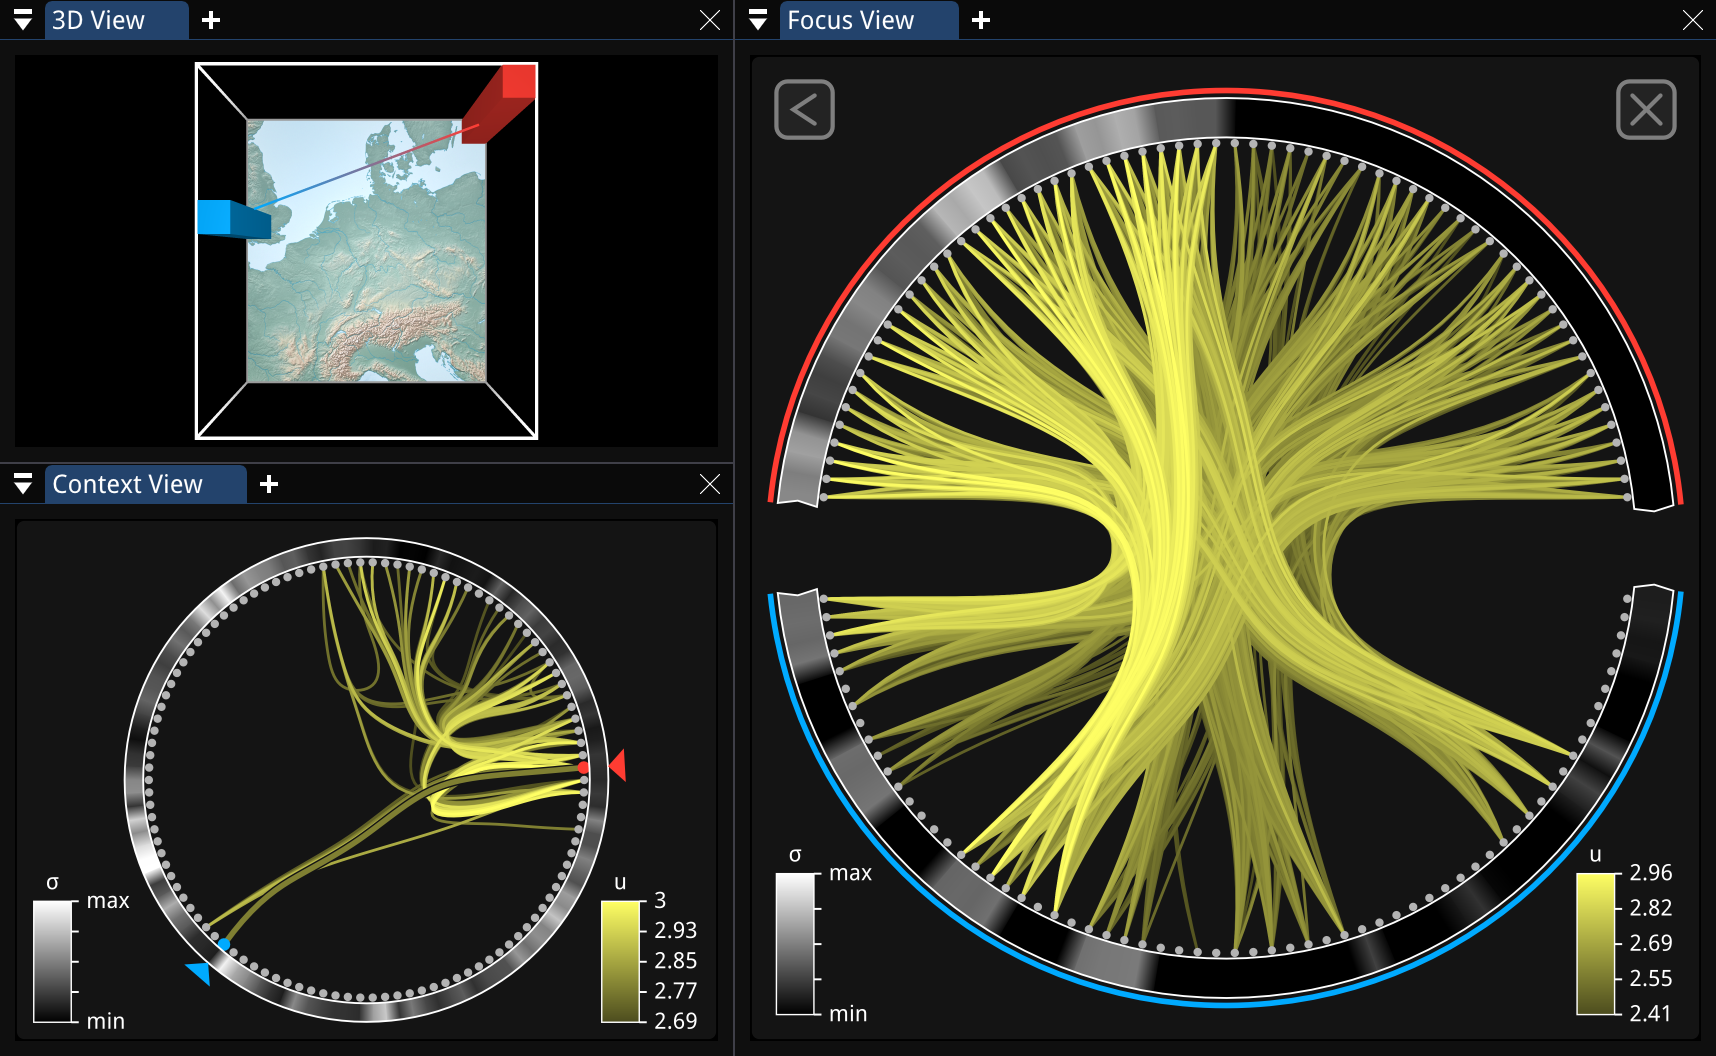Click the 'min' label in Focus View legend
Image resolution: width=1716 pixels, height=1056 pixels.
(848, 1014)
